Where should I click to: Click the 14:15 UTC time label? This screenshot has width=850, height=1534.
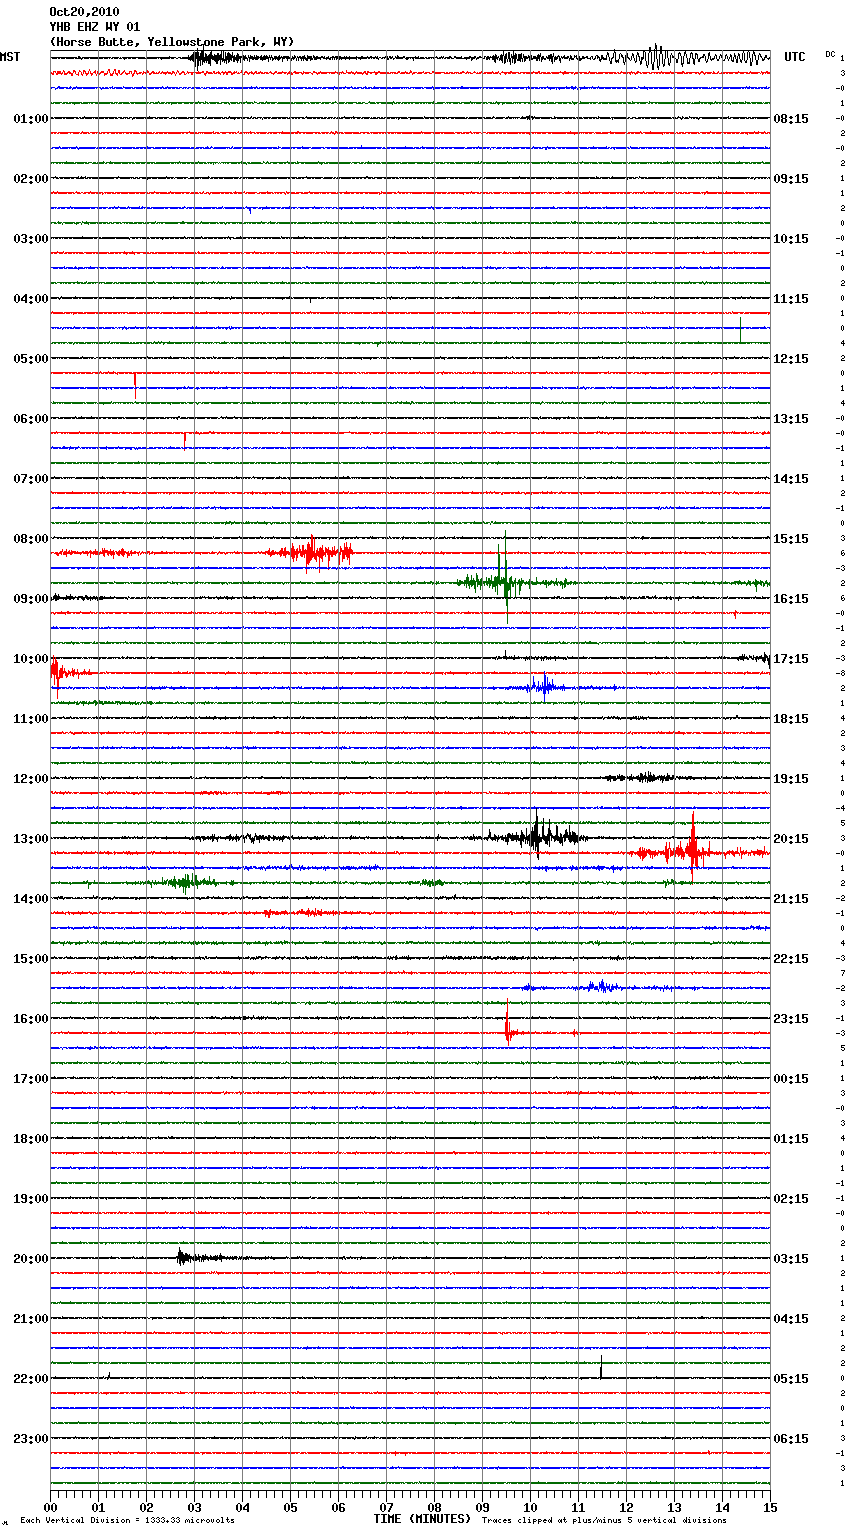[x=791, y=479]
